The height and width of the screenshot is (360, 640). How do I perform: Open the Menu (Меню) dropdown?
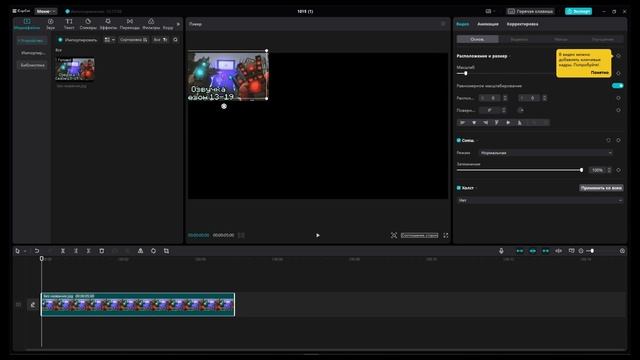click(x=45, y=11)
